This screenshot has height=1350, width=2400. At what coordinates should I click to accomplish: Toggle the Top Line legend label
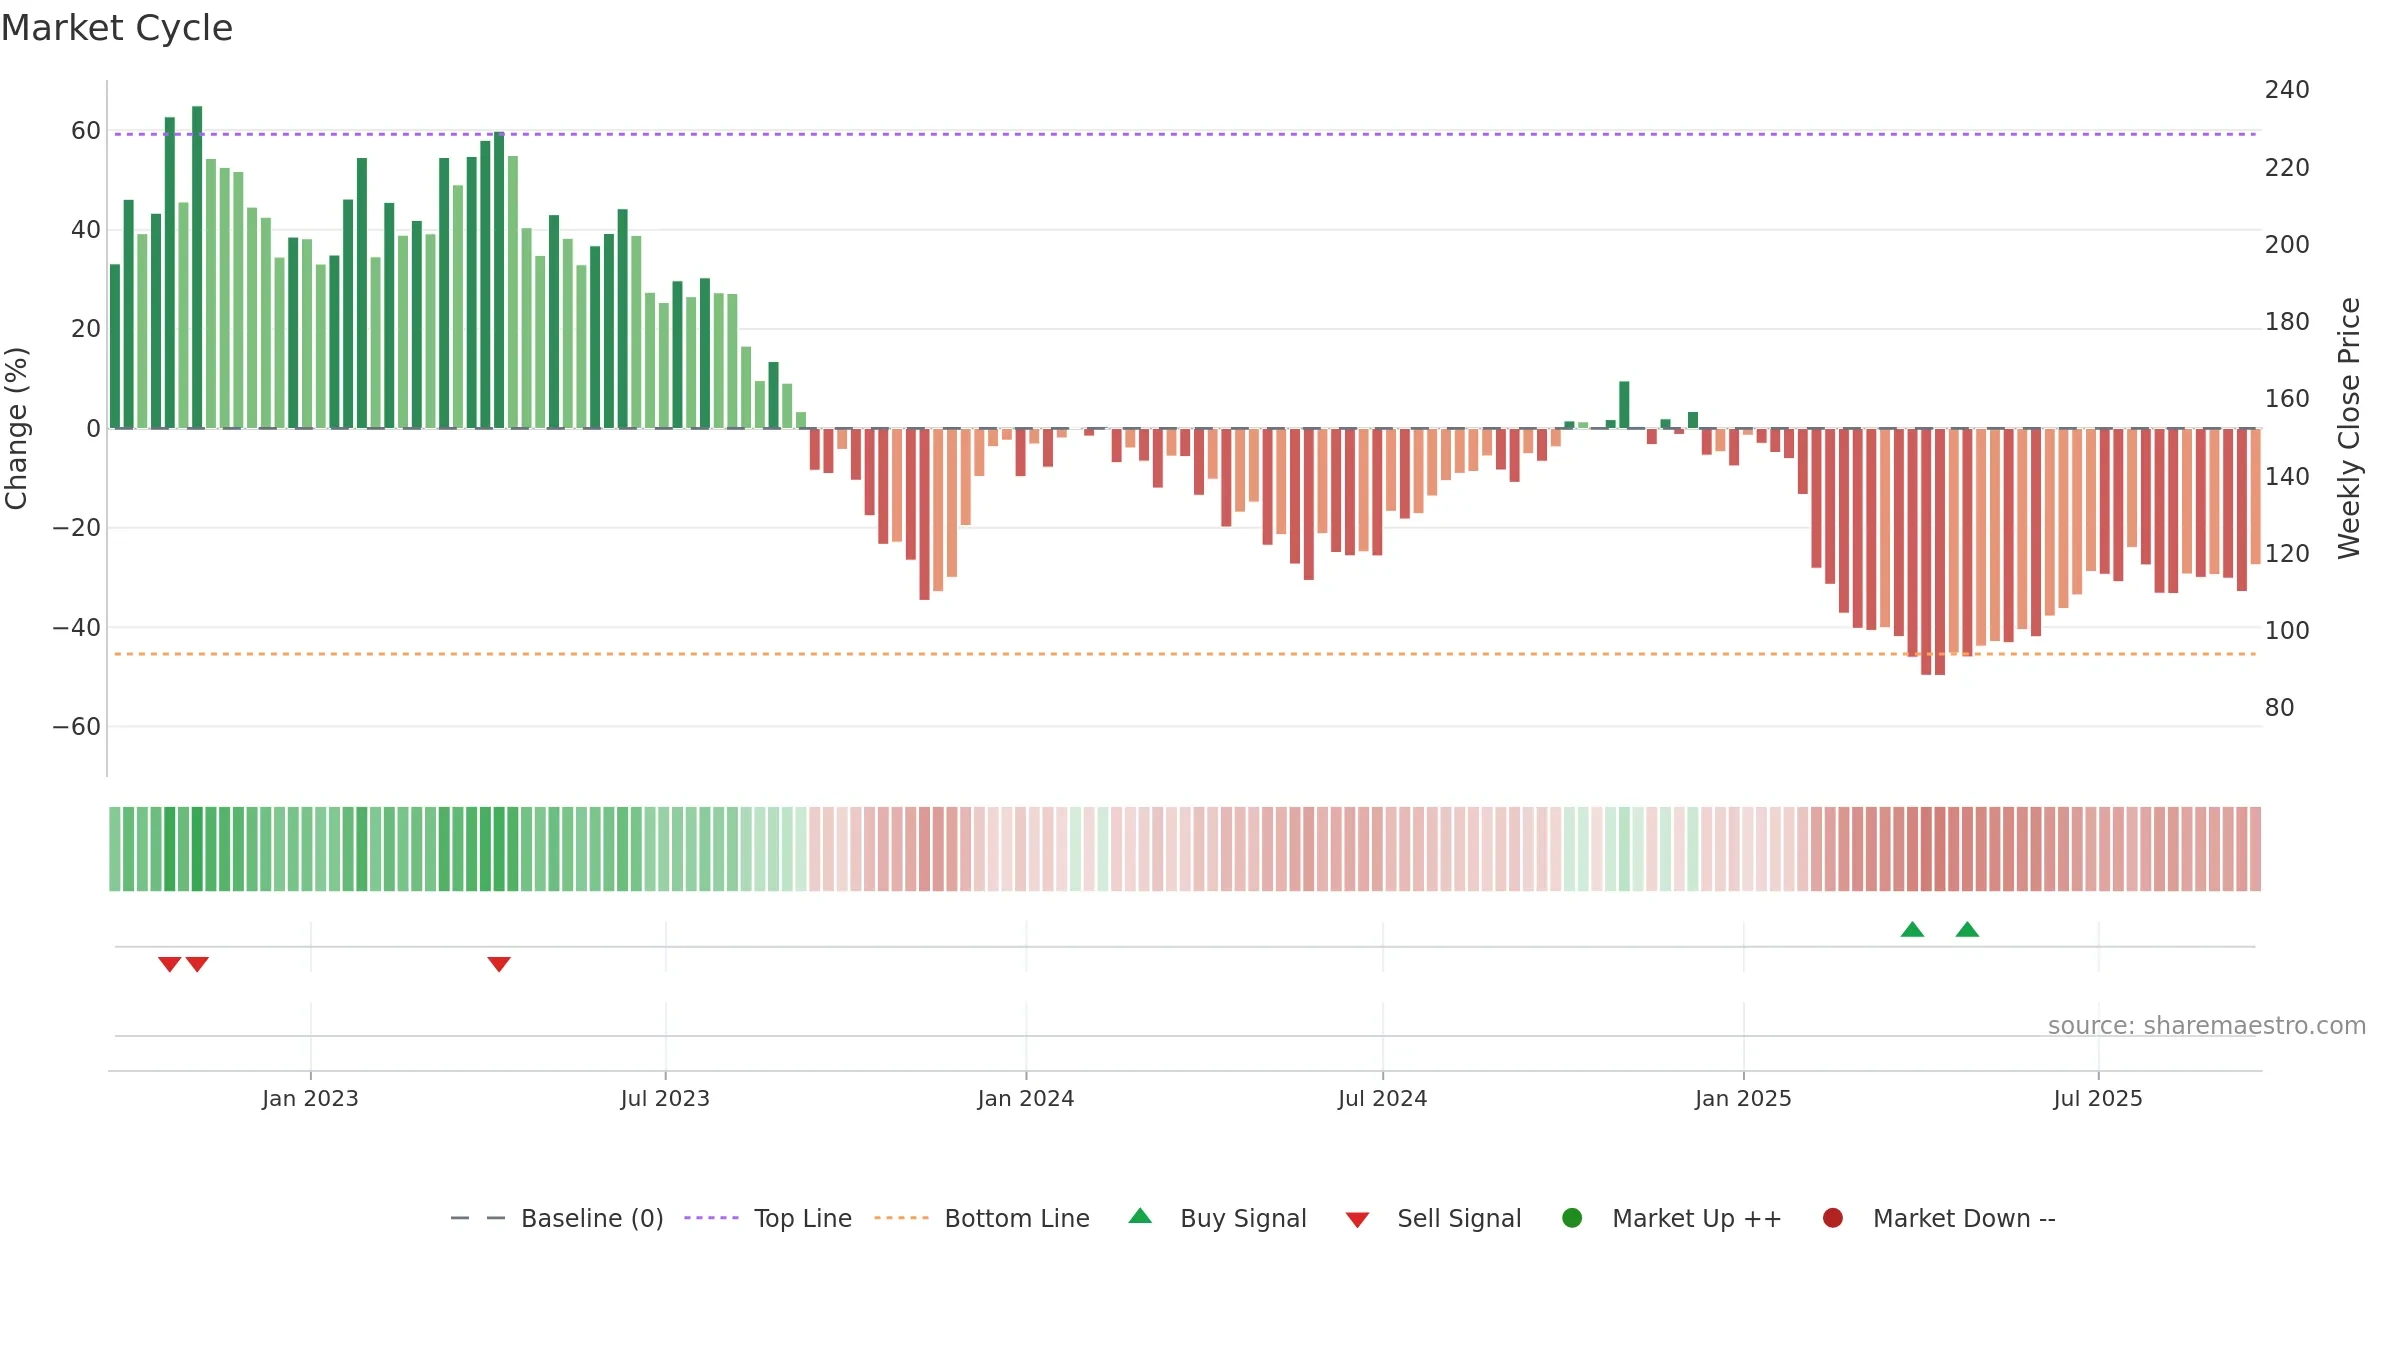coord(803,1219)
